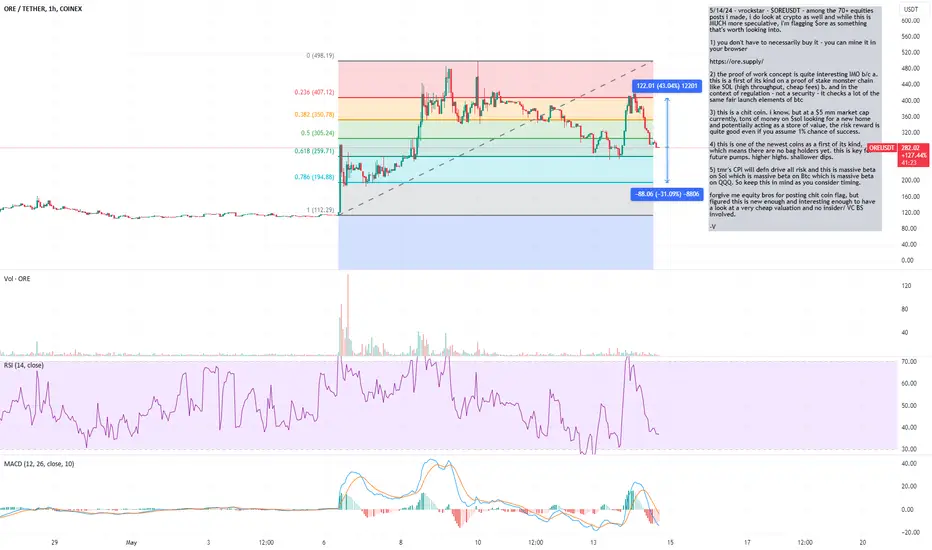The image size is (932, 550).
Task: Click the ORE / TETHER, 1h, COINEX title
Action: point(43,9)
